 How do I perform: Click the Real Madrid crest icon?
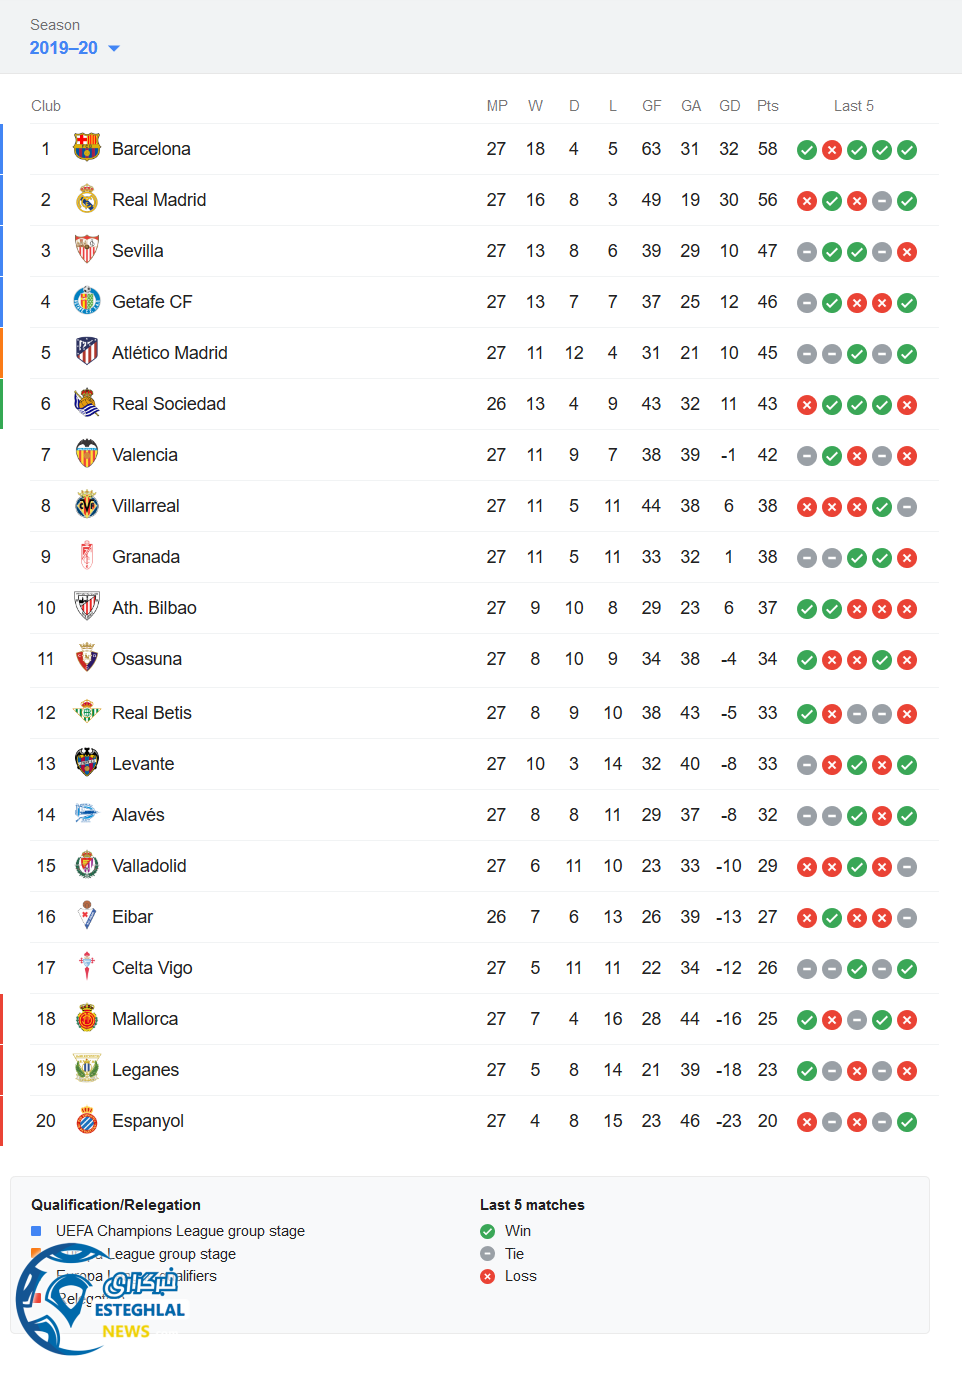coord(87,199)
